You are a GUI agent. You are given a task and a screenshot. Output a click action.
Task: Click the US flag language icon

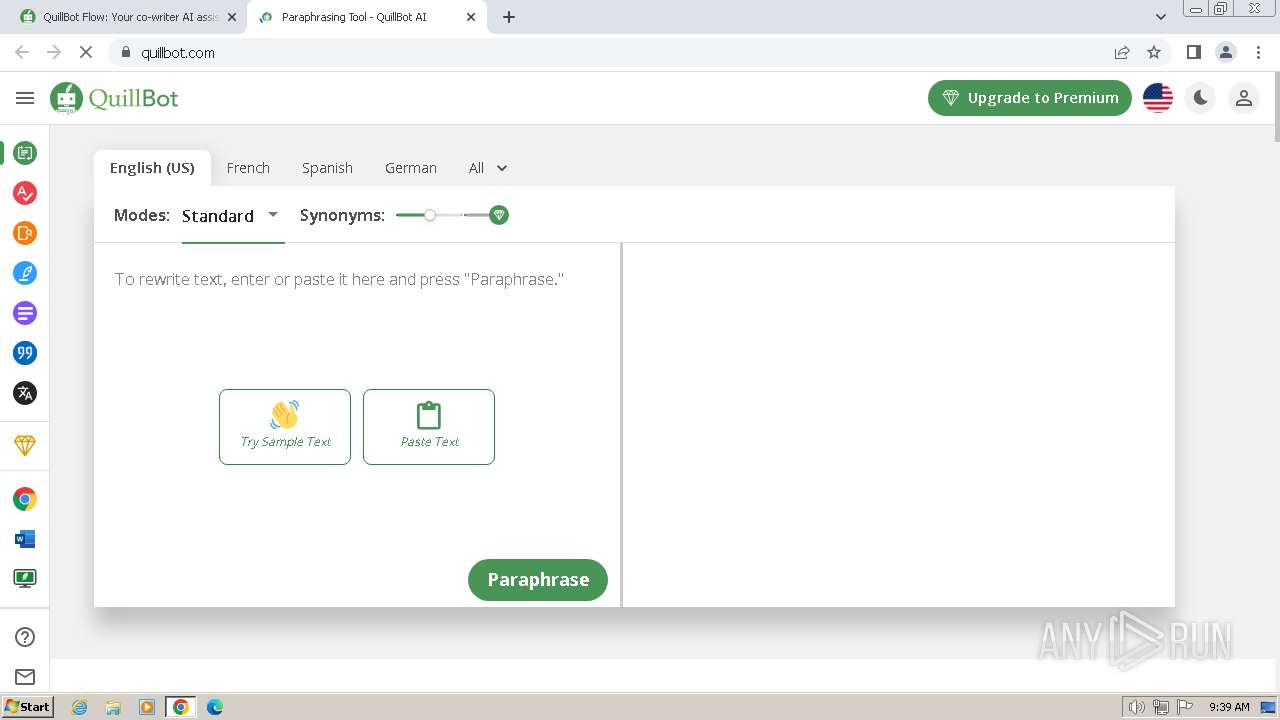1158,98
